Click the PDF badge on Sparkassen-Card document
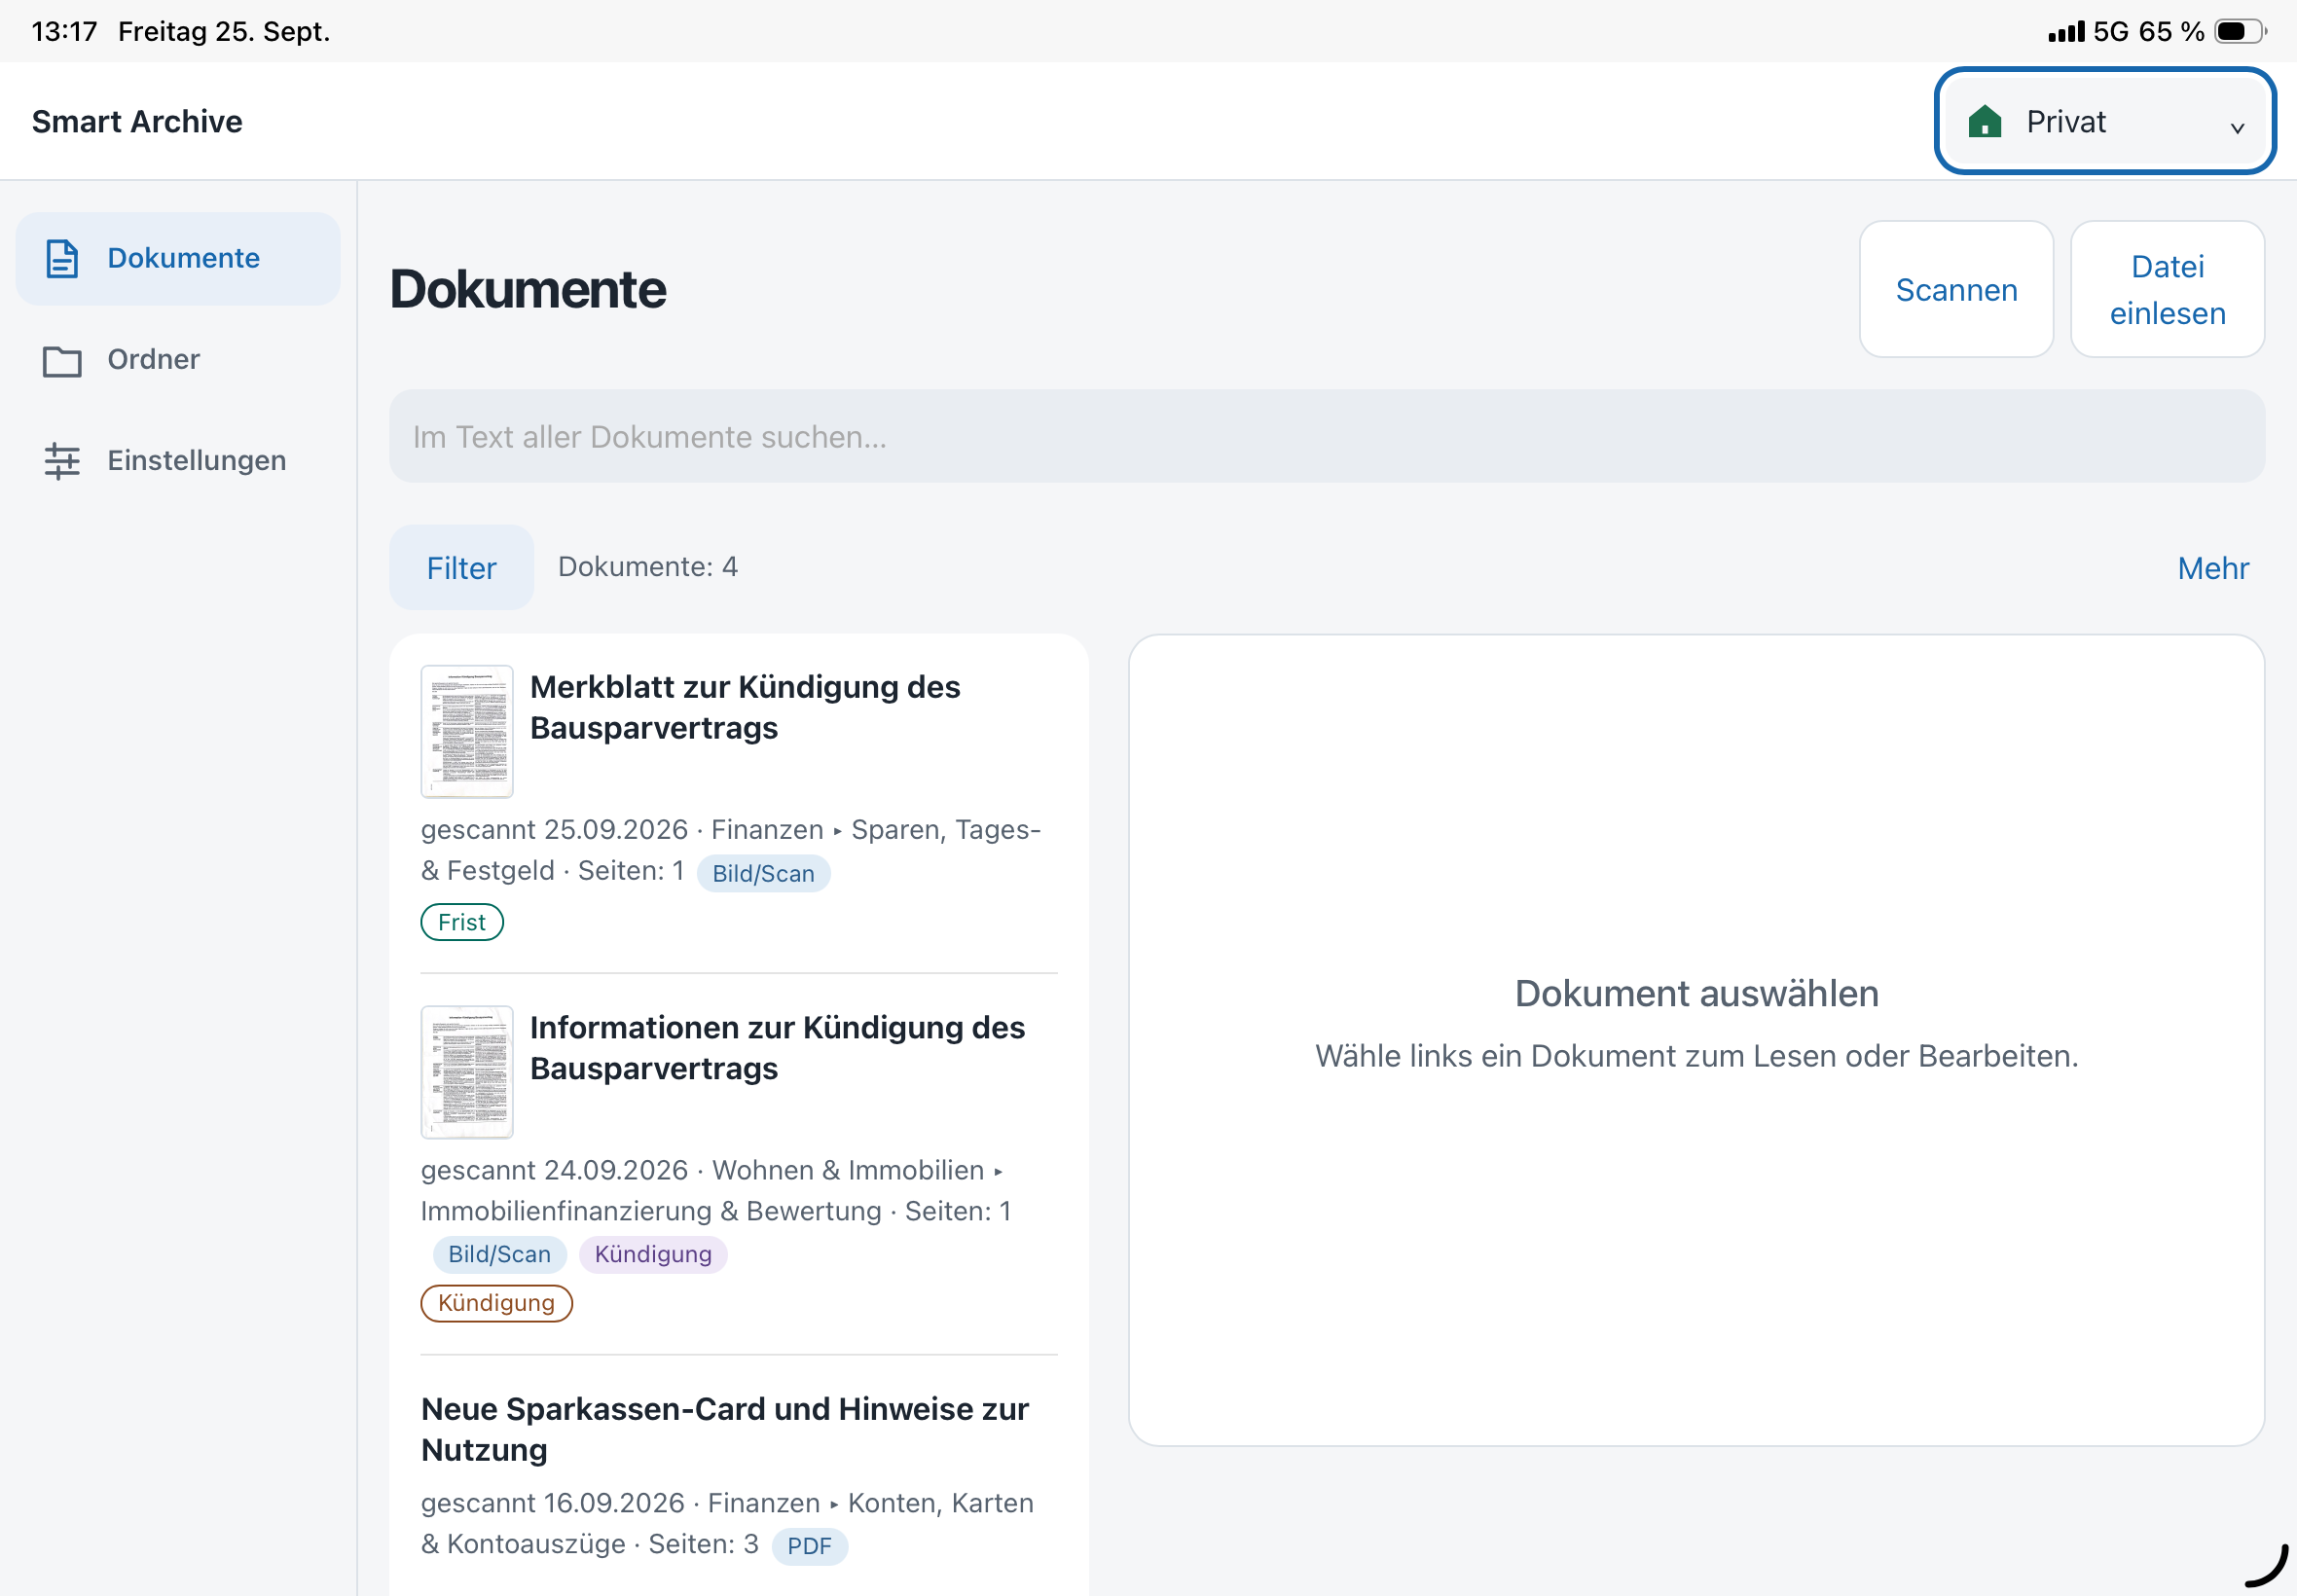The height and width of the screenshot is (1596, 2297). pyautogui.click(x=809, y=1546)
